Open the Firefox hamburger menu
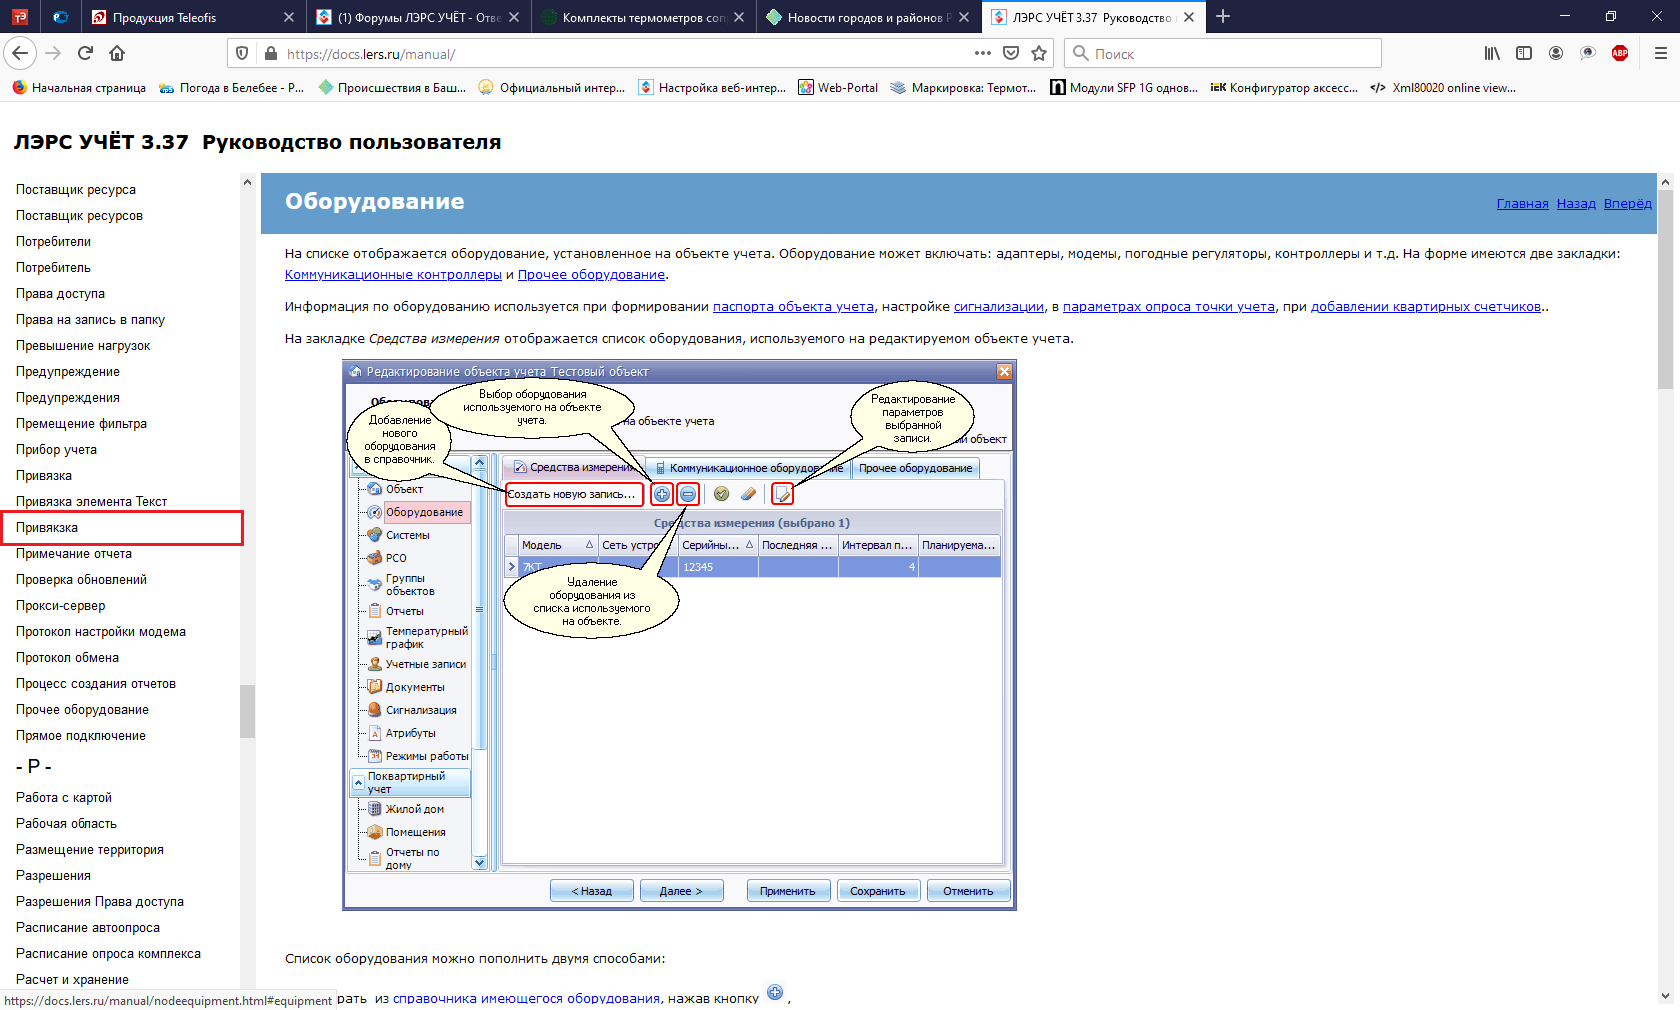 [1660, 53]
